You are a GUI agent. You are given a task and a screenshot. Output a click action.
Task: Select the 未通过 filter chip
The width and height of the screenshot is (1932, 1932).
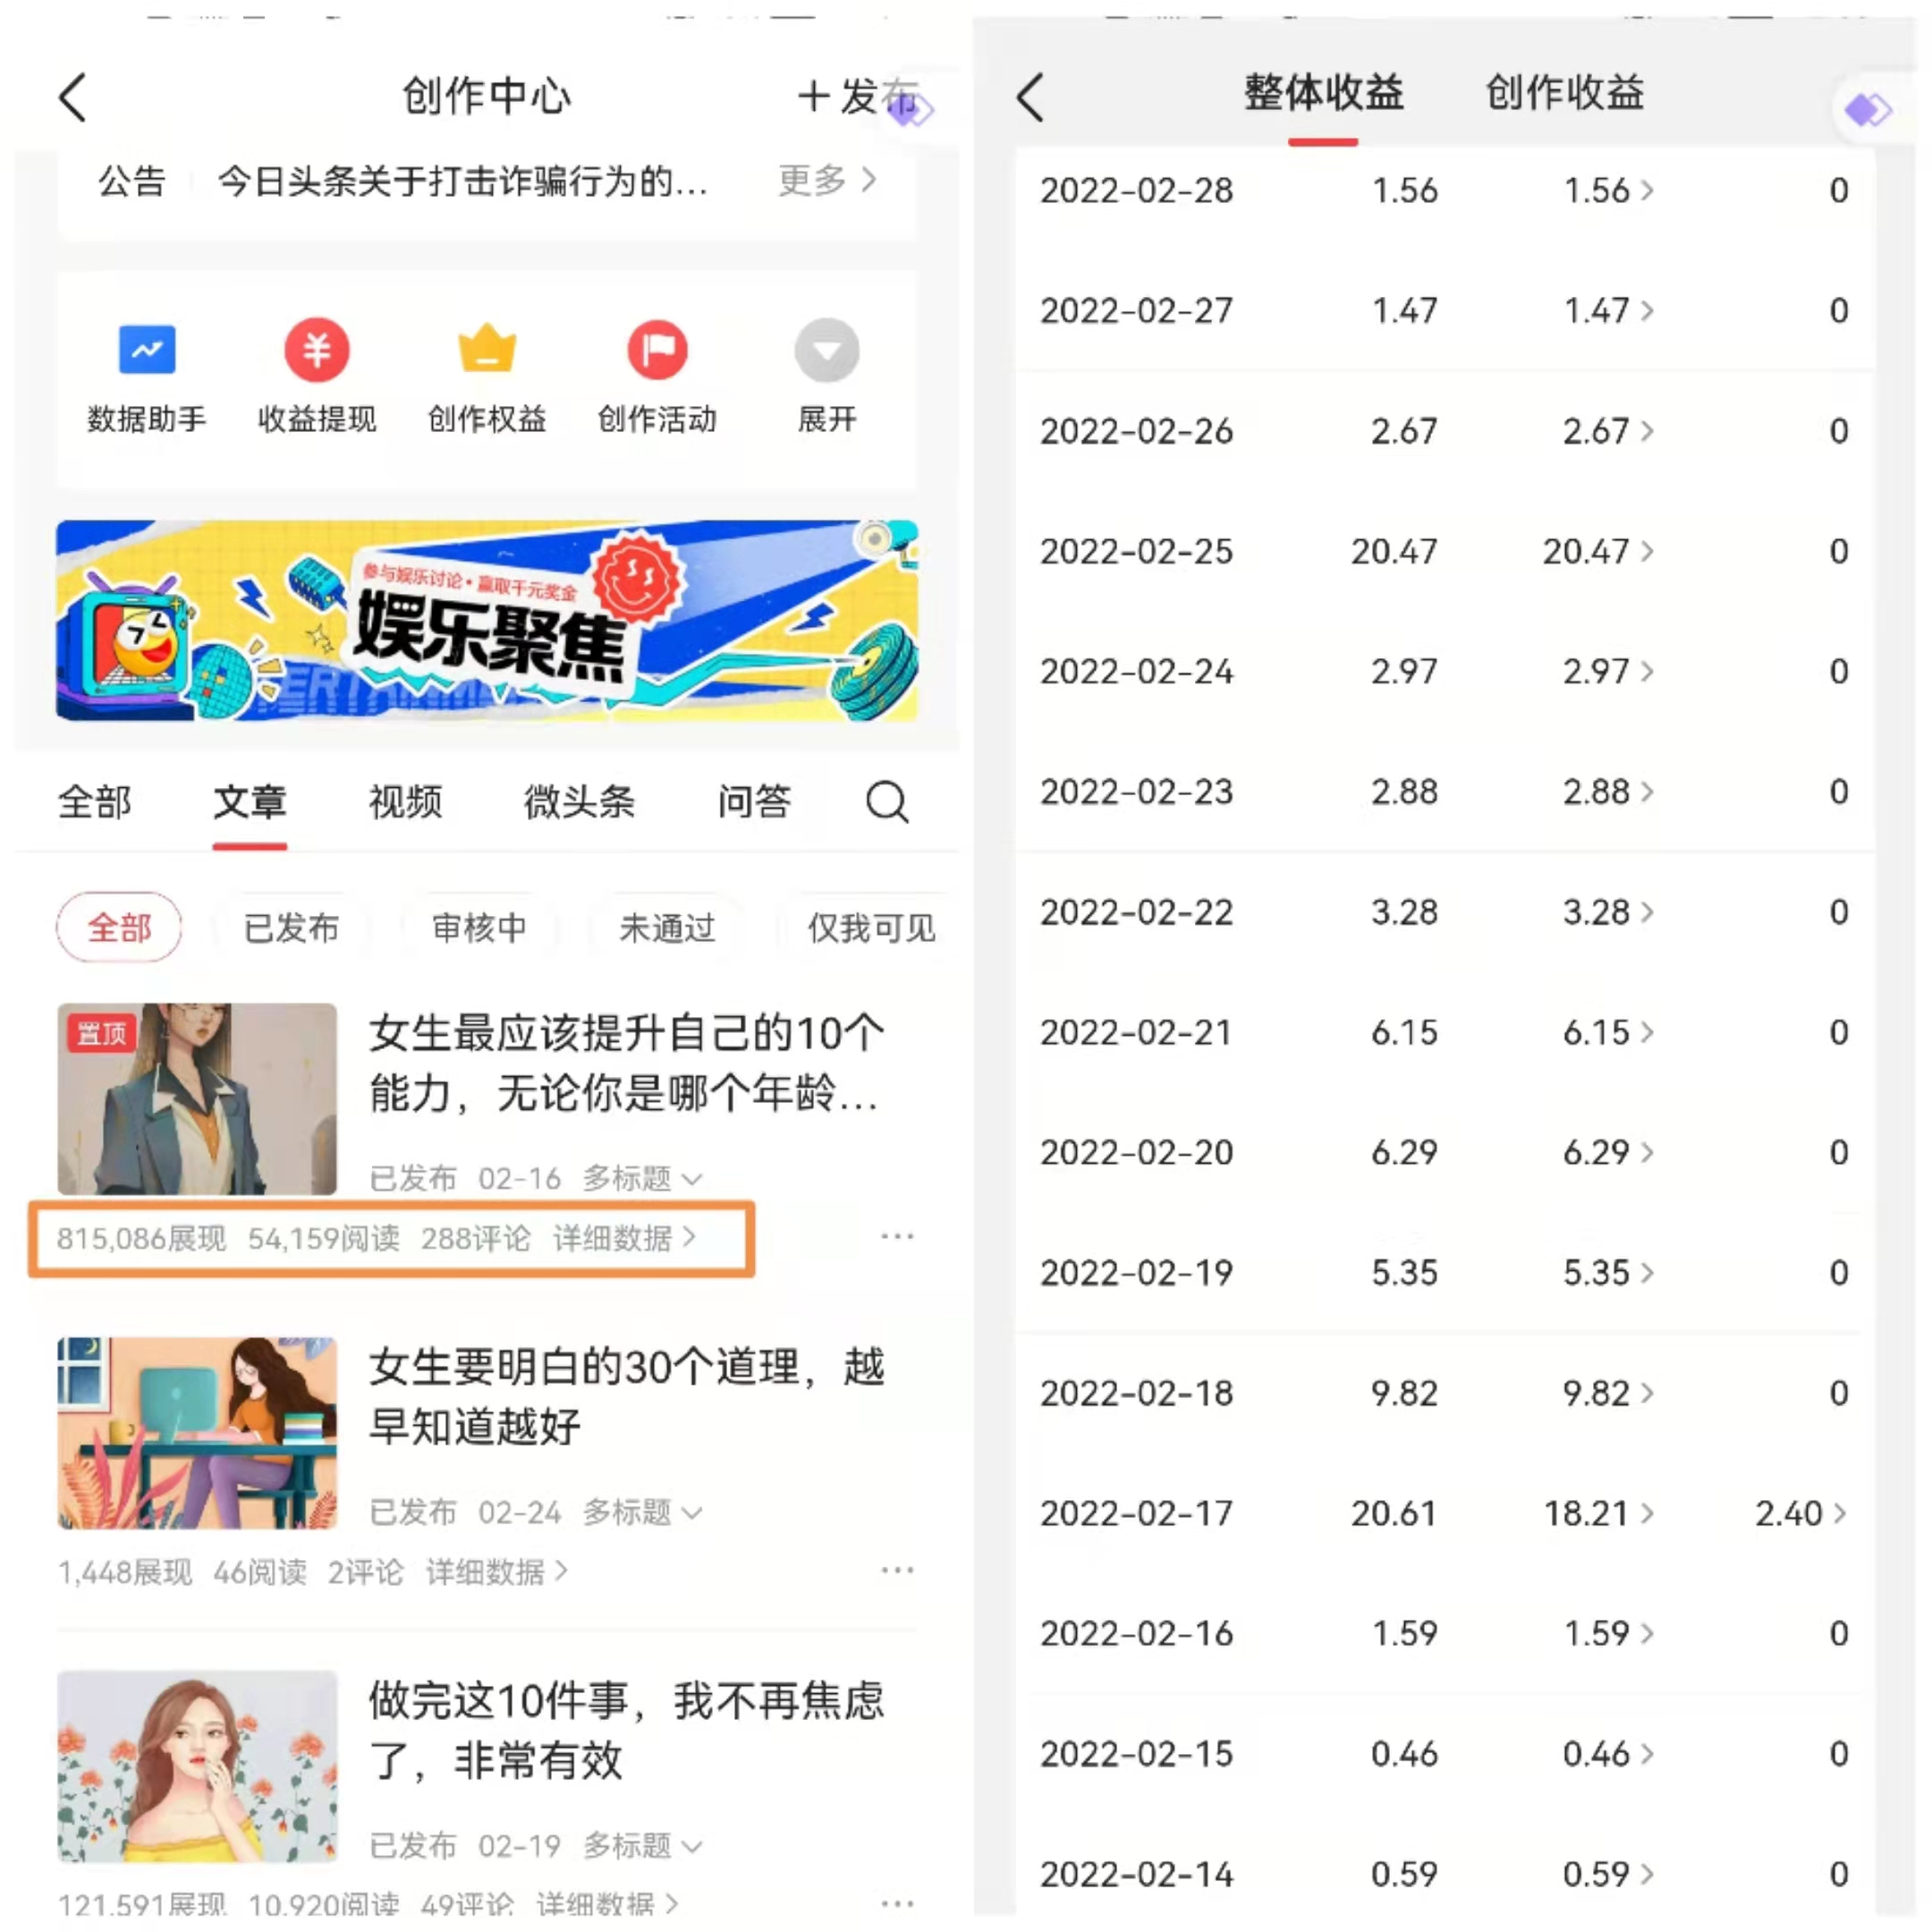(667, 927)
